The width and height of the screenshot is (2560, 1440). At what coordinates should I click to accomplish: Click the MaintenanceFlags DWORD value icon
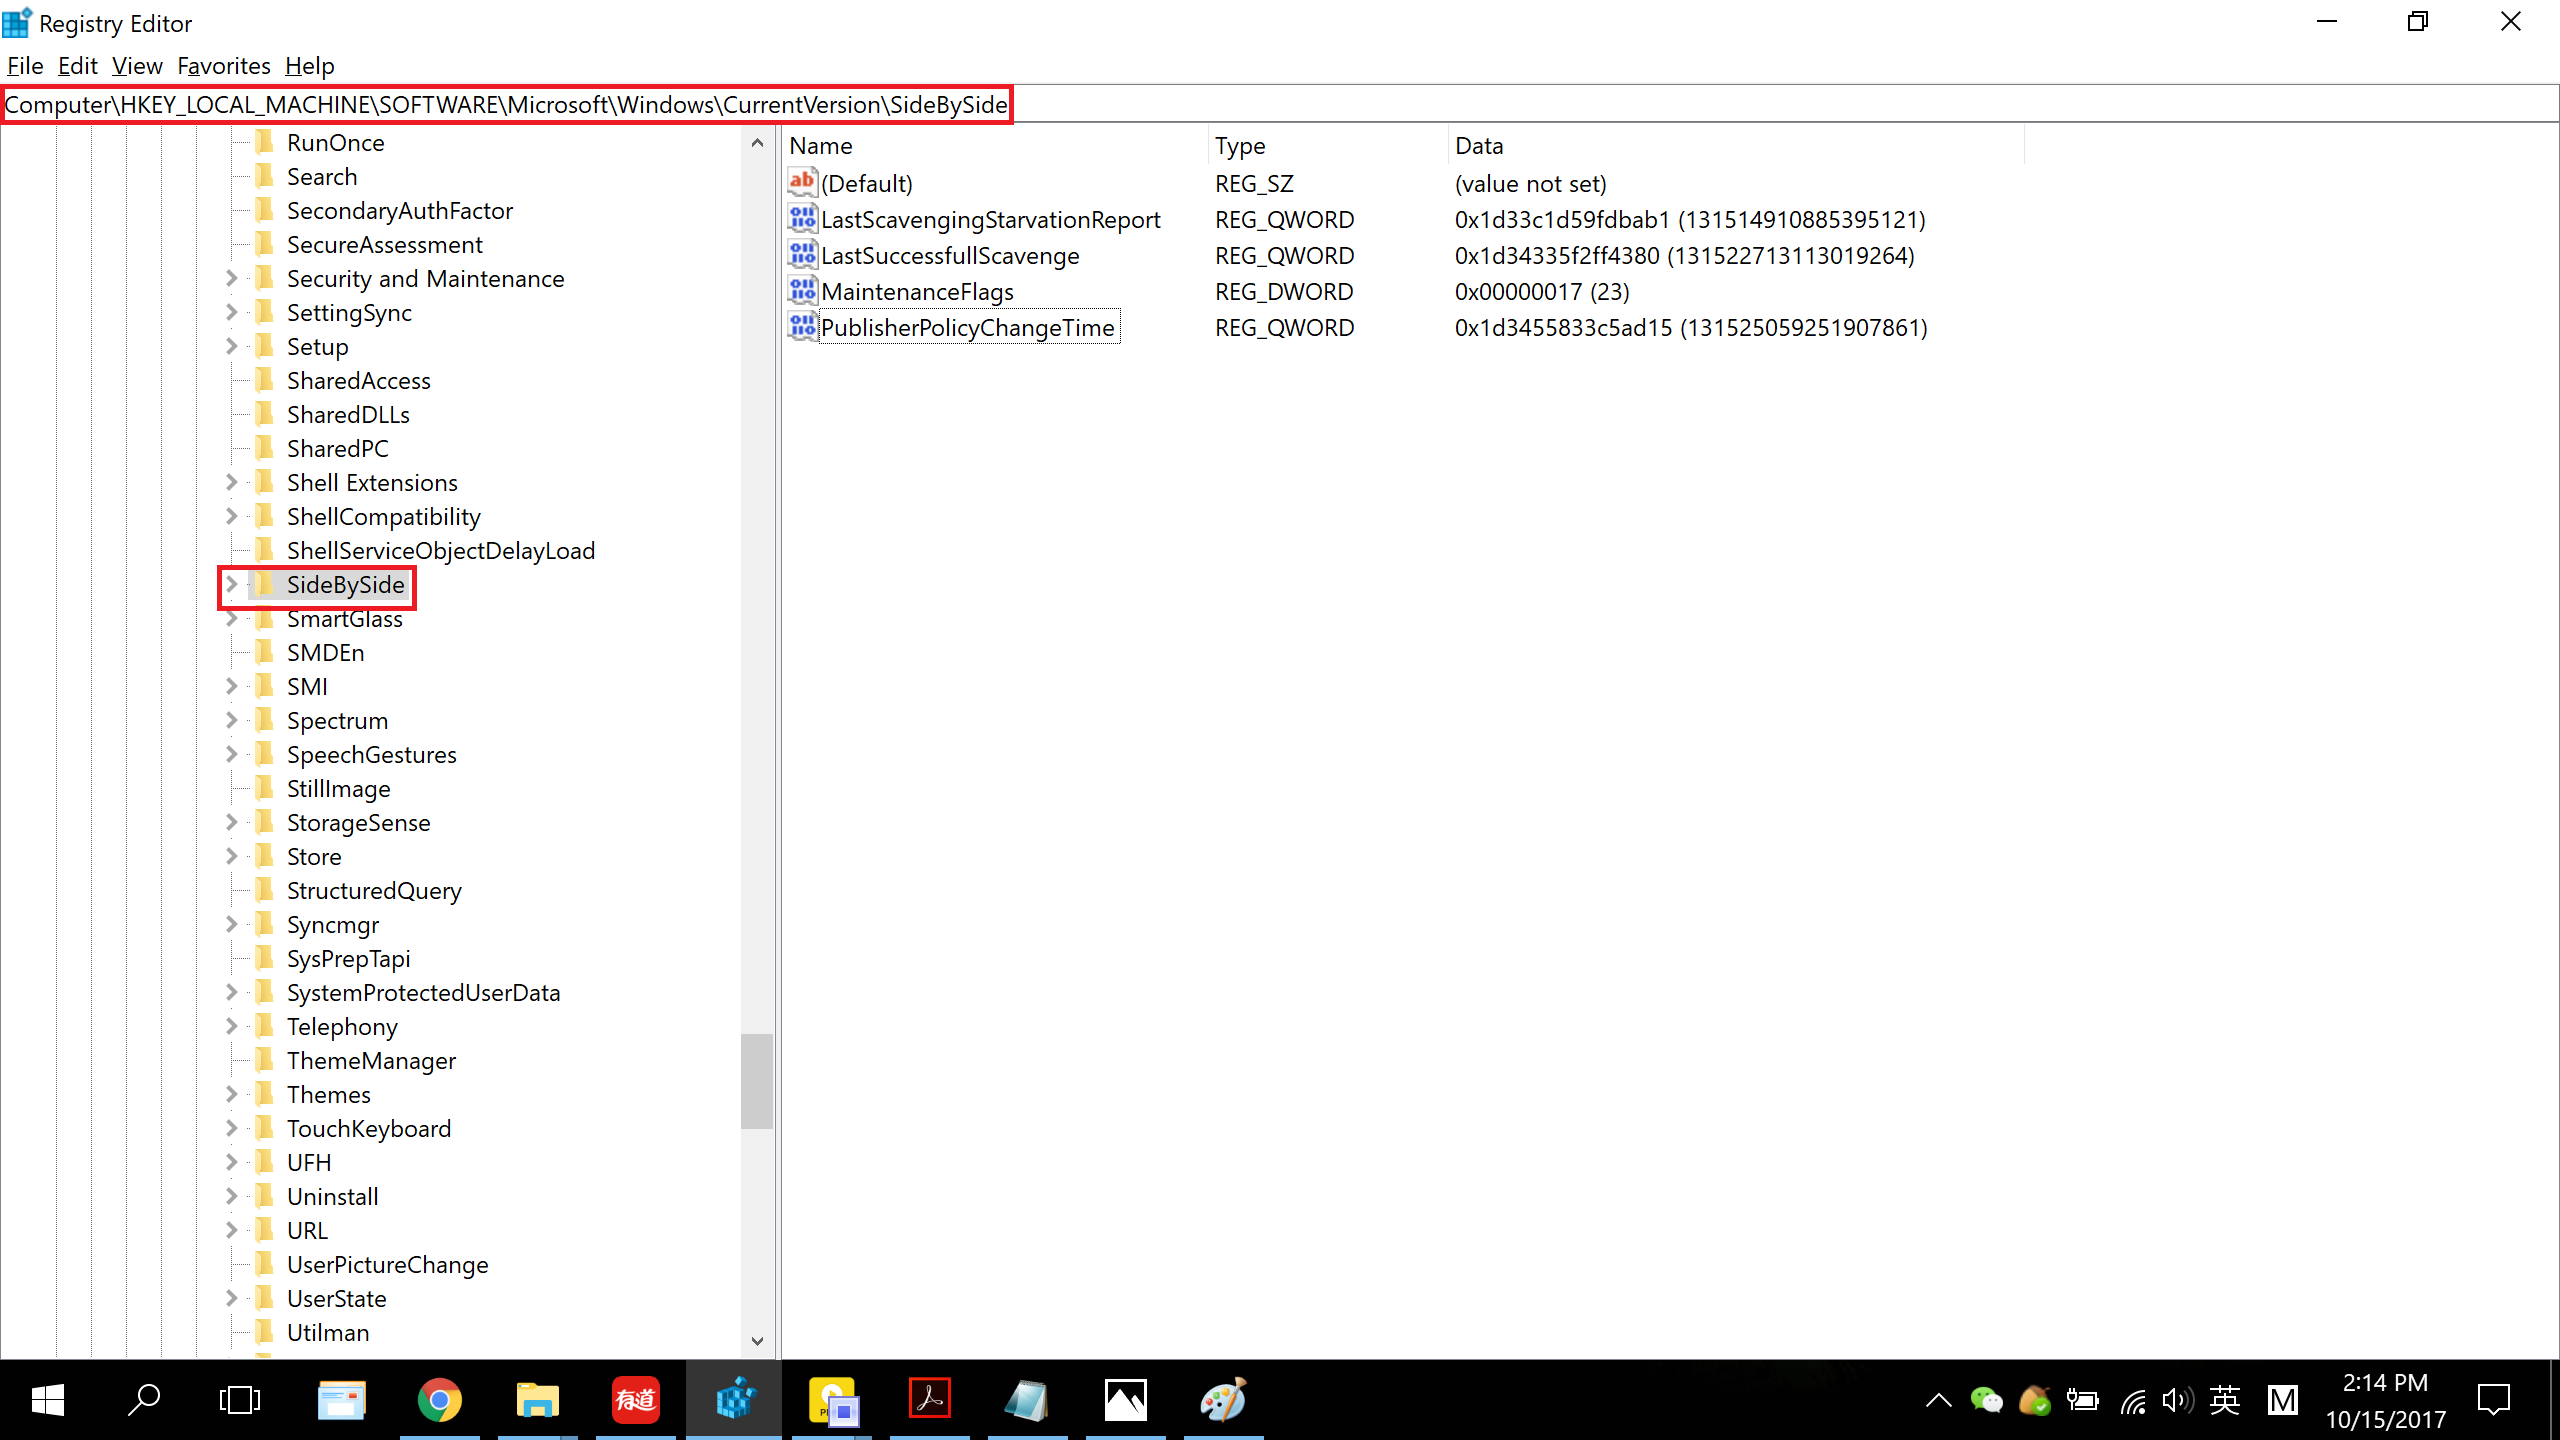point(802,291)
